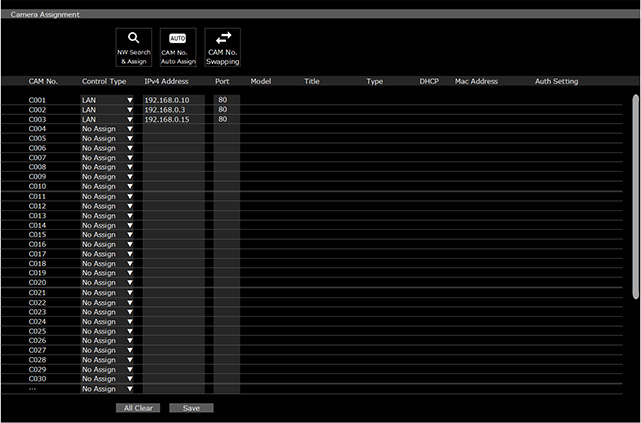The height and width of the screenshot is (423, 641).
Task: Click Mac Address column header
Action: [x=476, y=81]
